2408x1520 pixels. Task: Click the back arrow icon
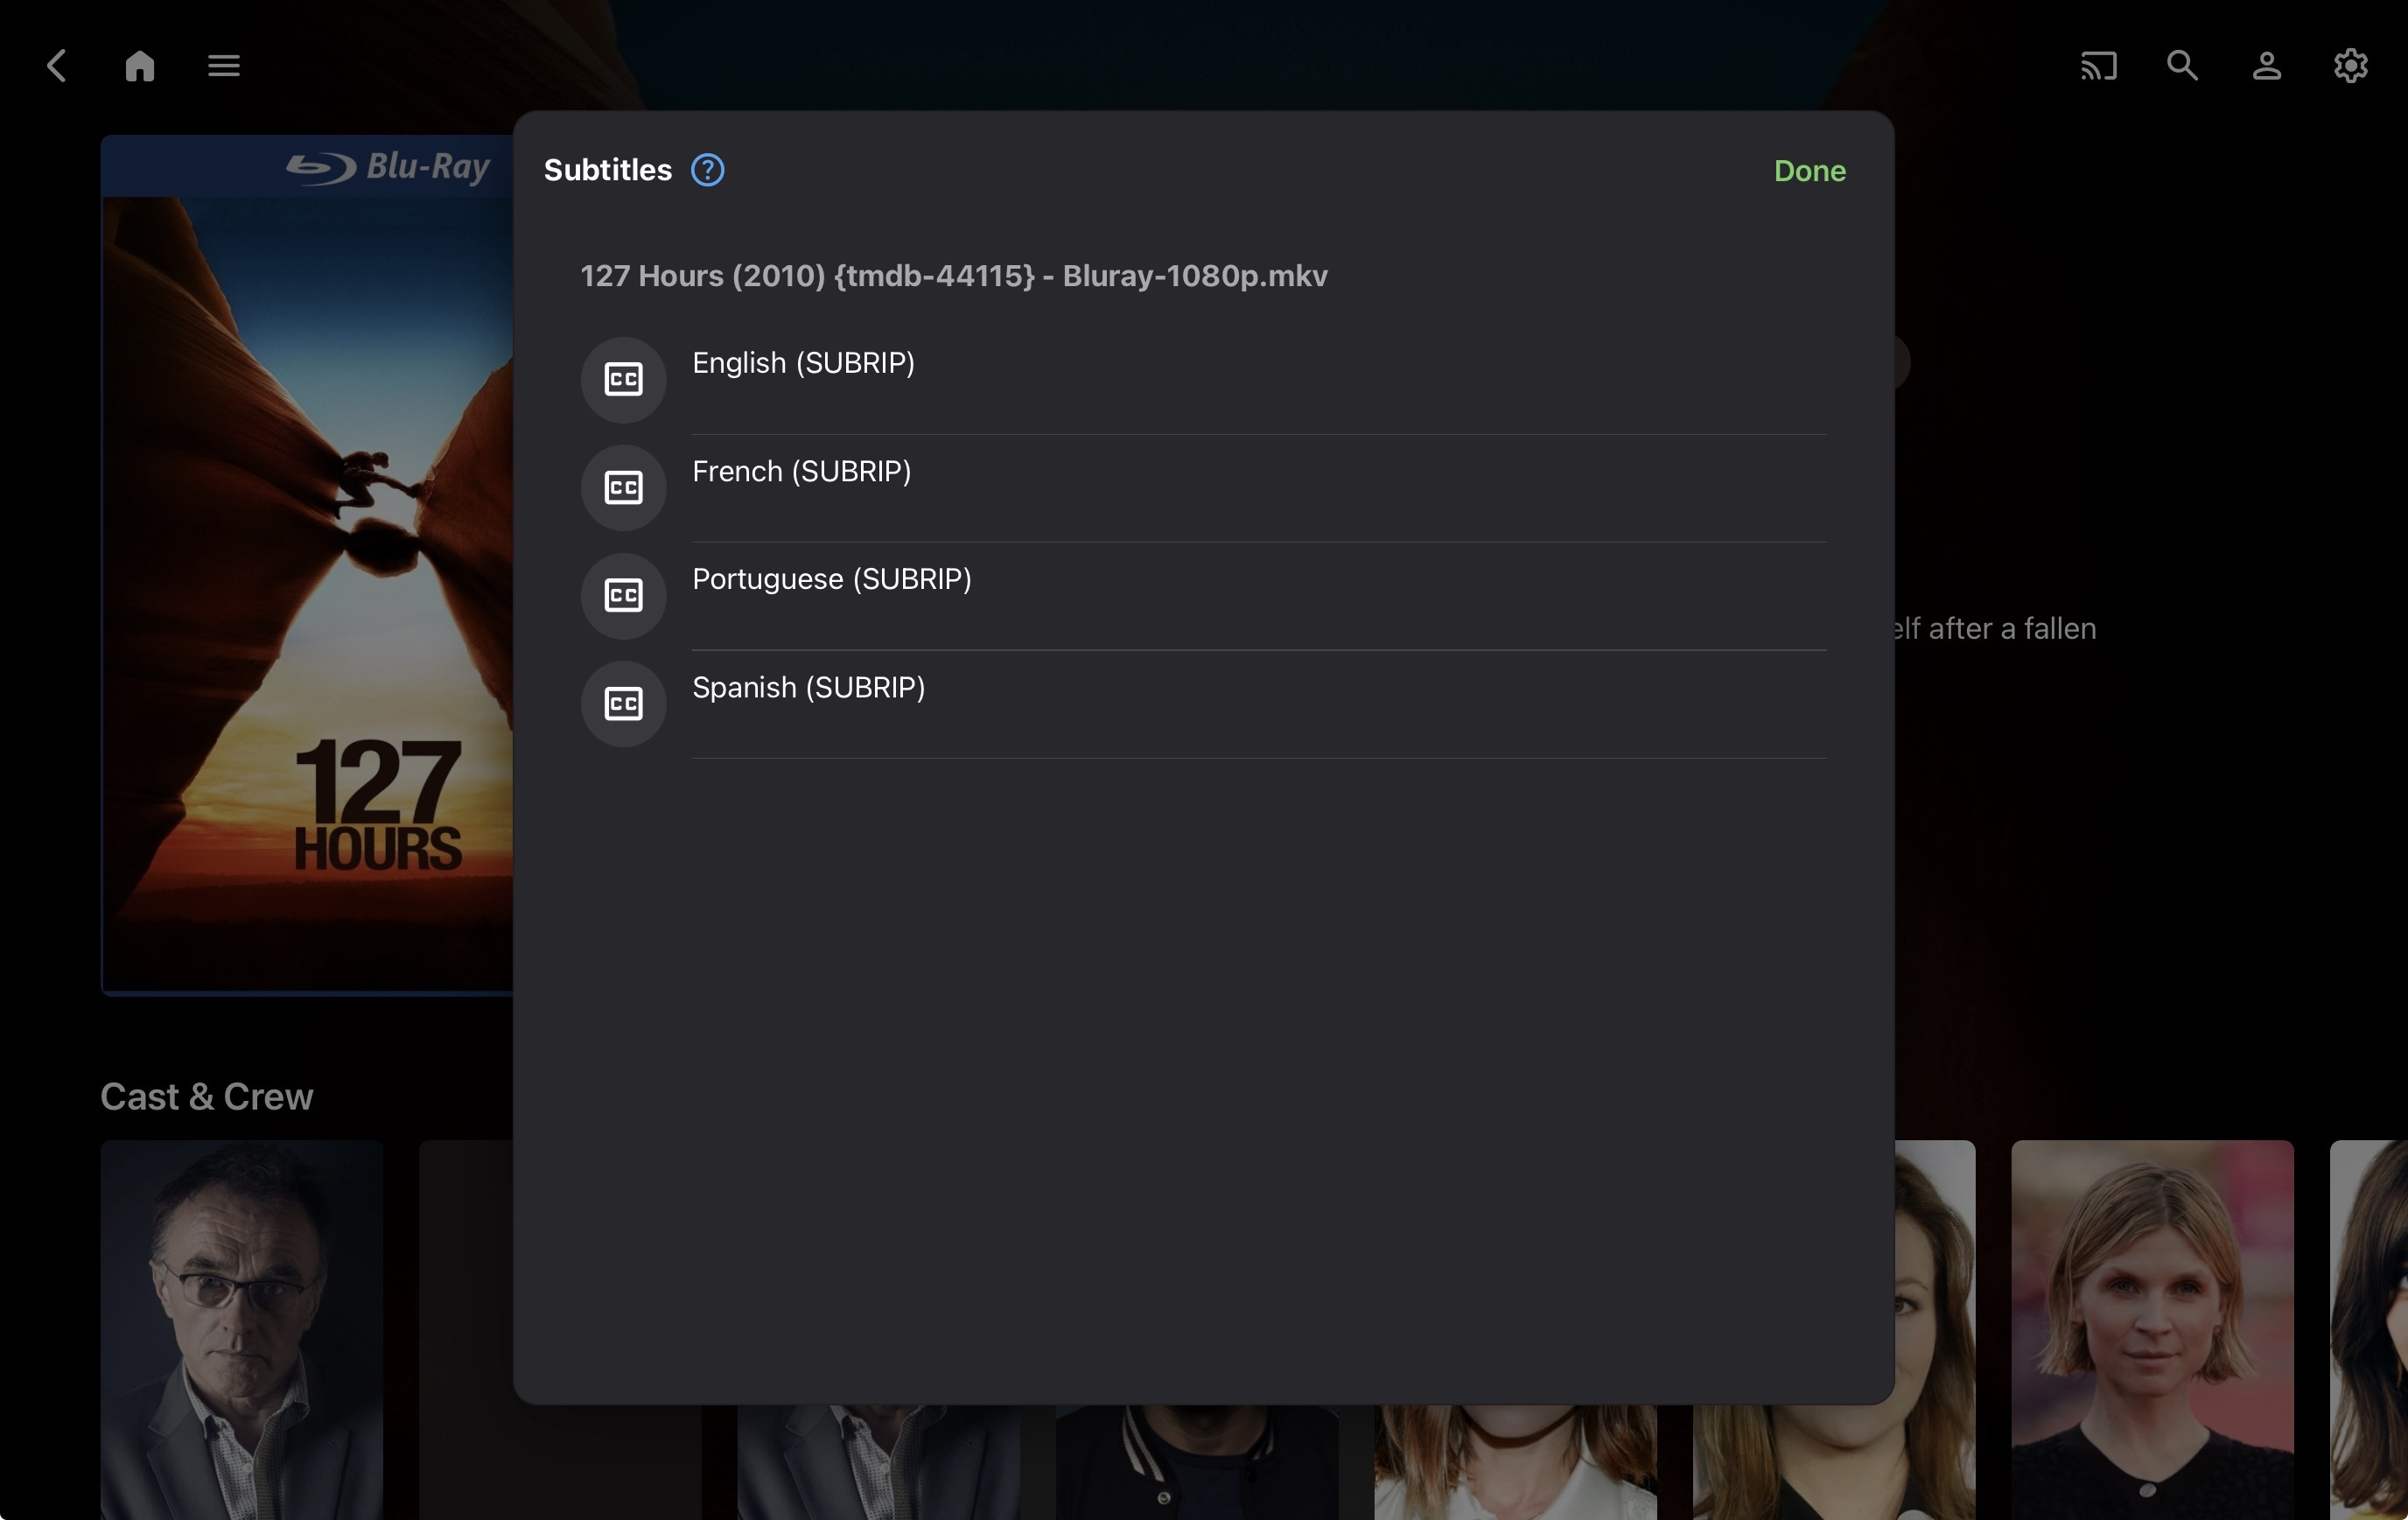[57, 66]
